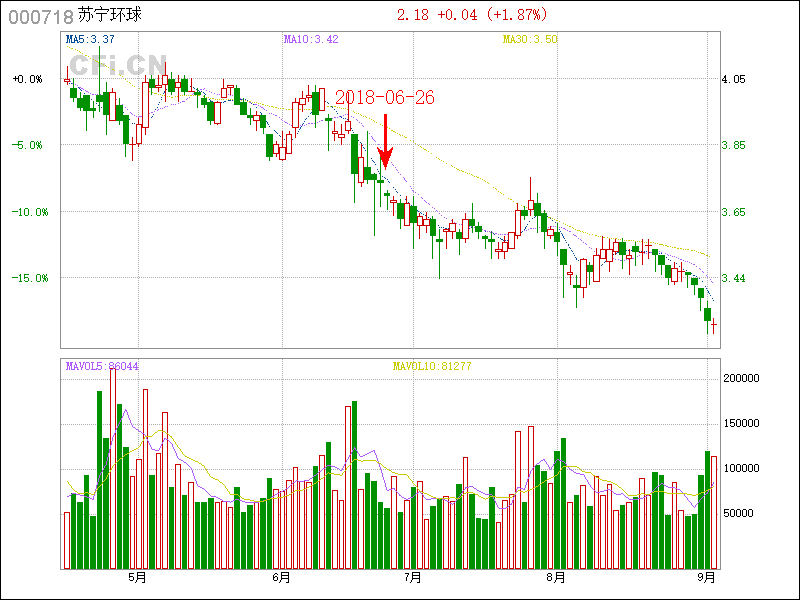Viewport: 800px width, 600px height.
Task: Click the MA5:3.37 indicator label
Action: [x=89, y=39]
